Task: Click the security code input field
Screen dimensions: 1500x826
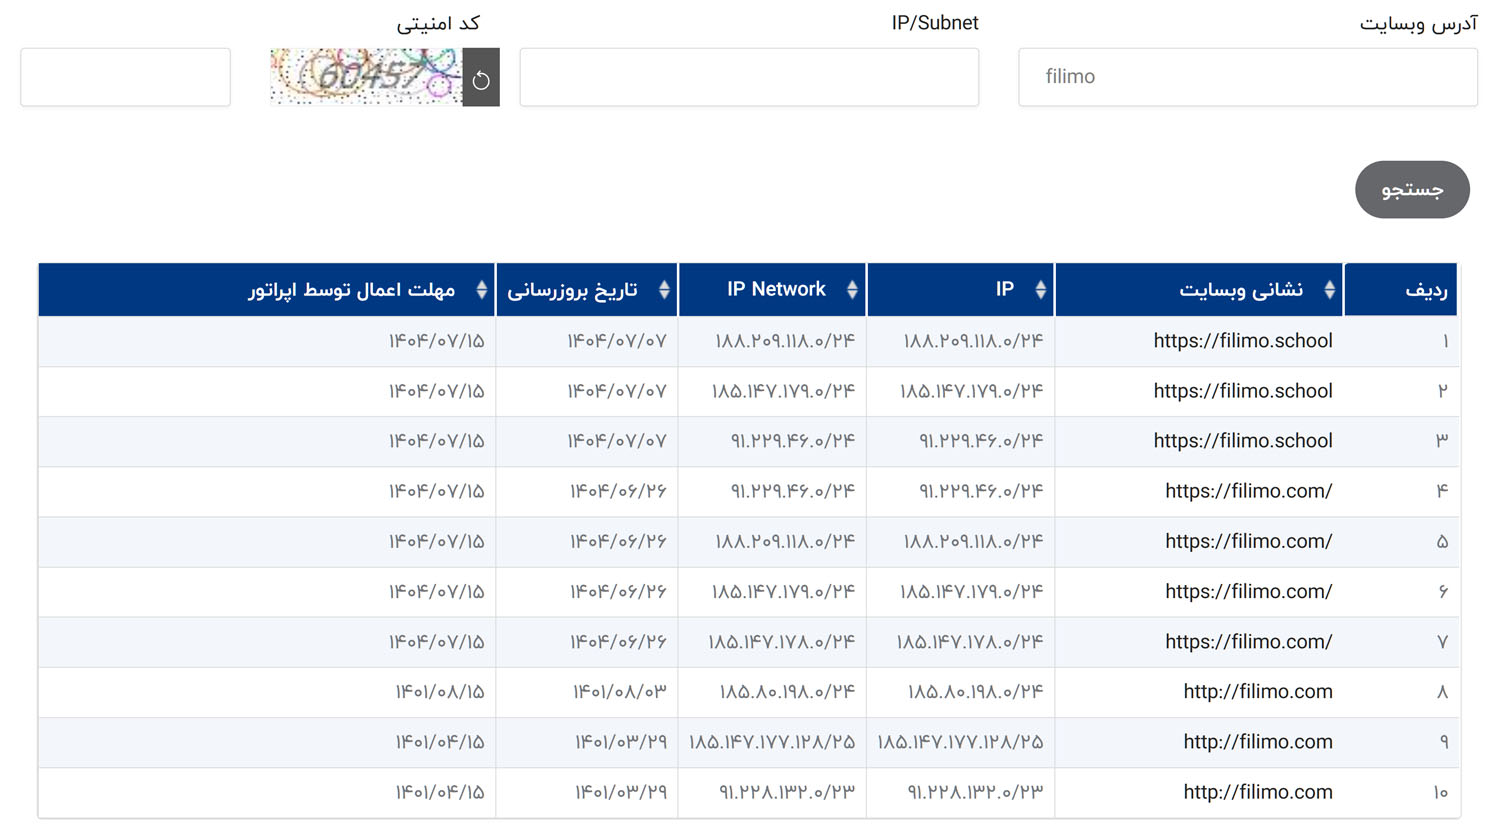Action: (125, 77)
